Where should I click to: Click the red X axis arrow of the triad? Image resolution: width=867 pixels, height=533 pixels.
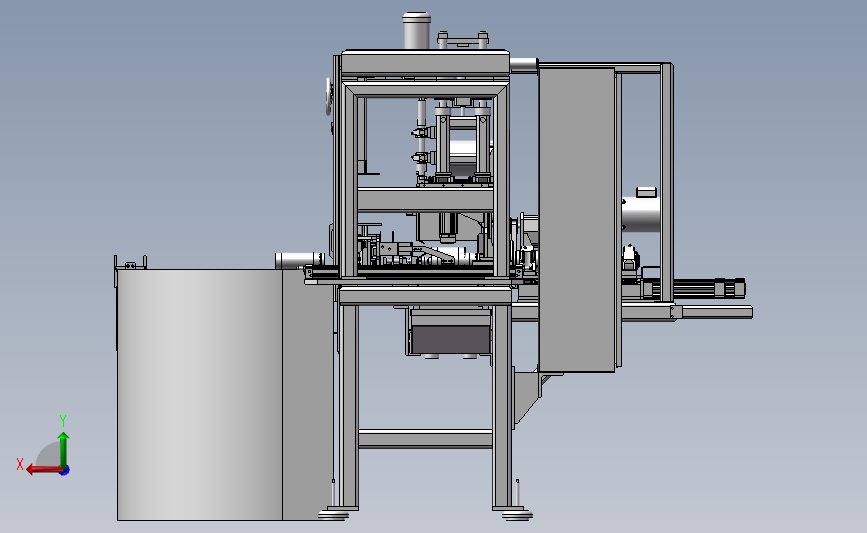click(x=44, y=470)
